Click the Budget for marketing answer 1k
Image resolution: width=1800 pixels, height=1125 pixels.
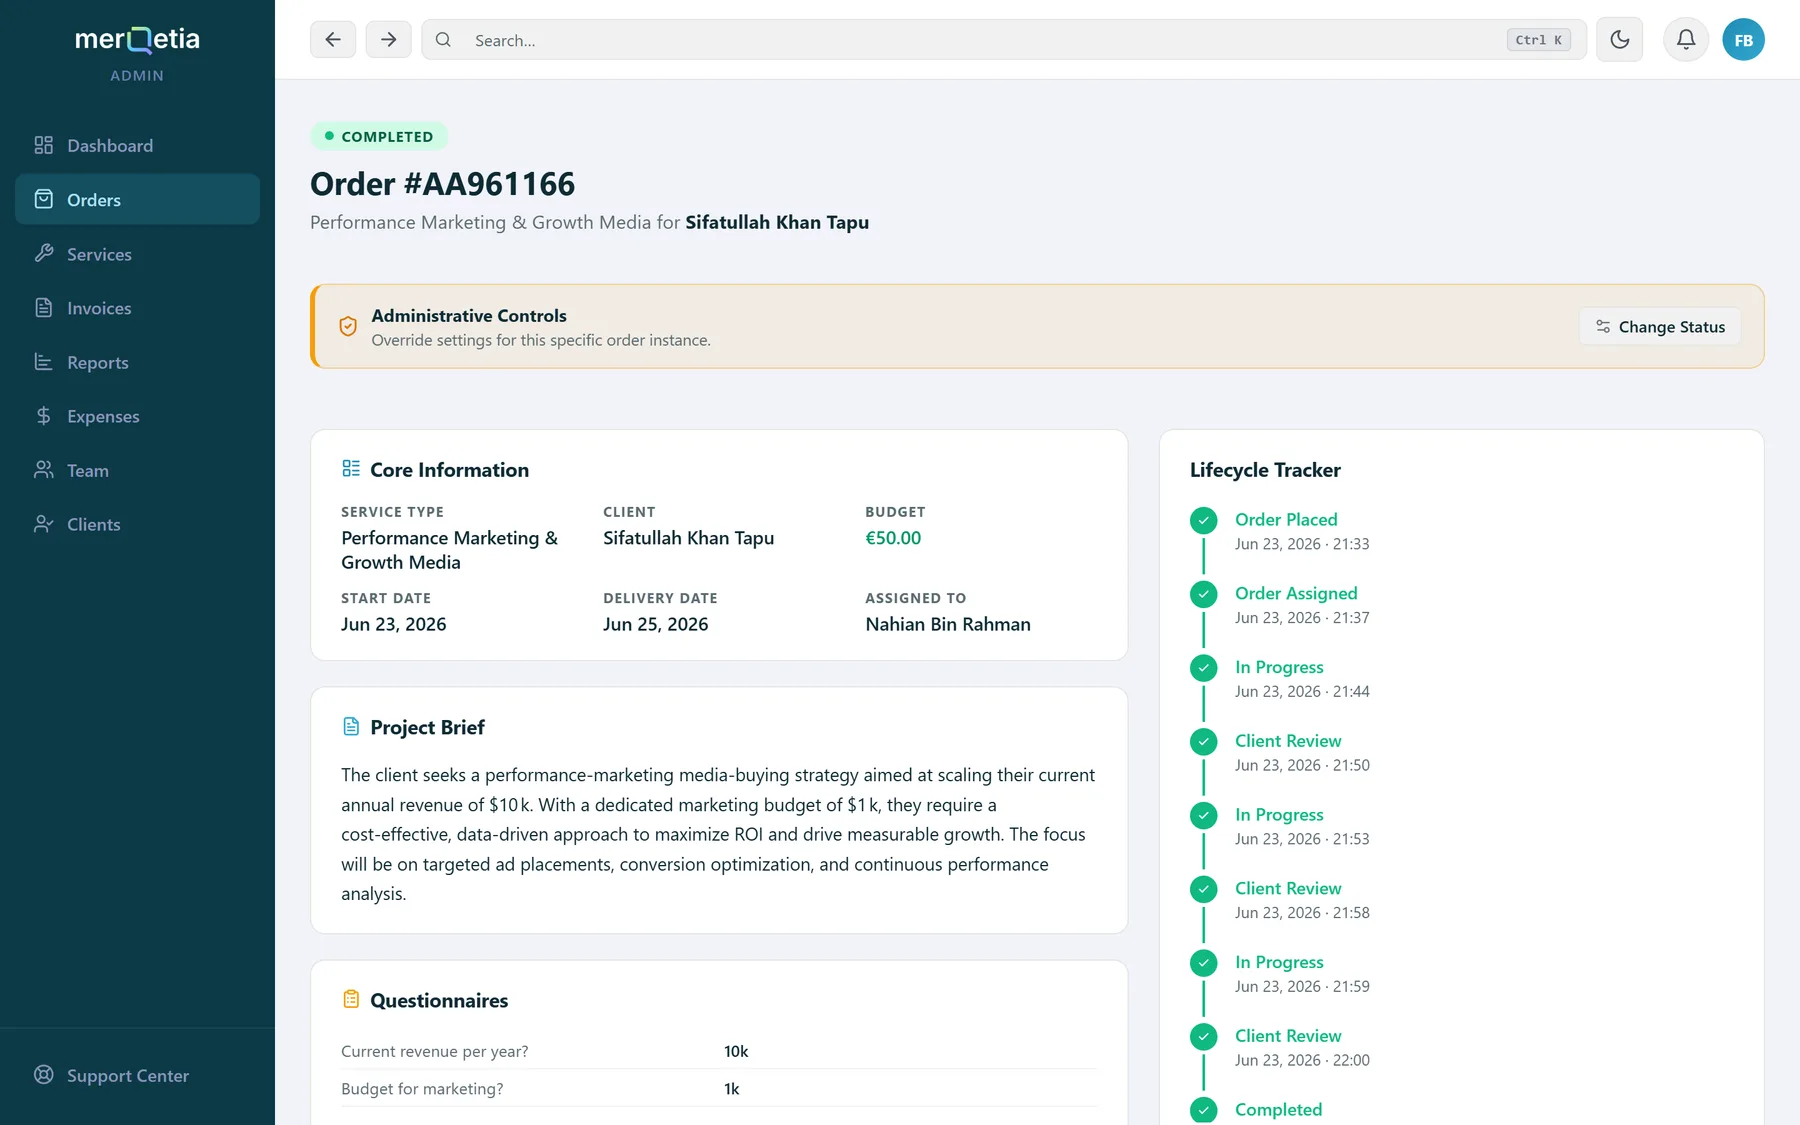(x=732, y=1089)
